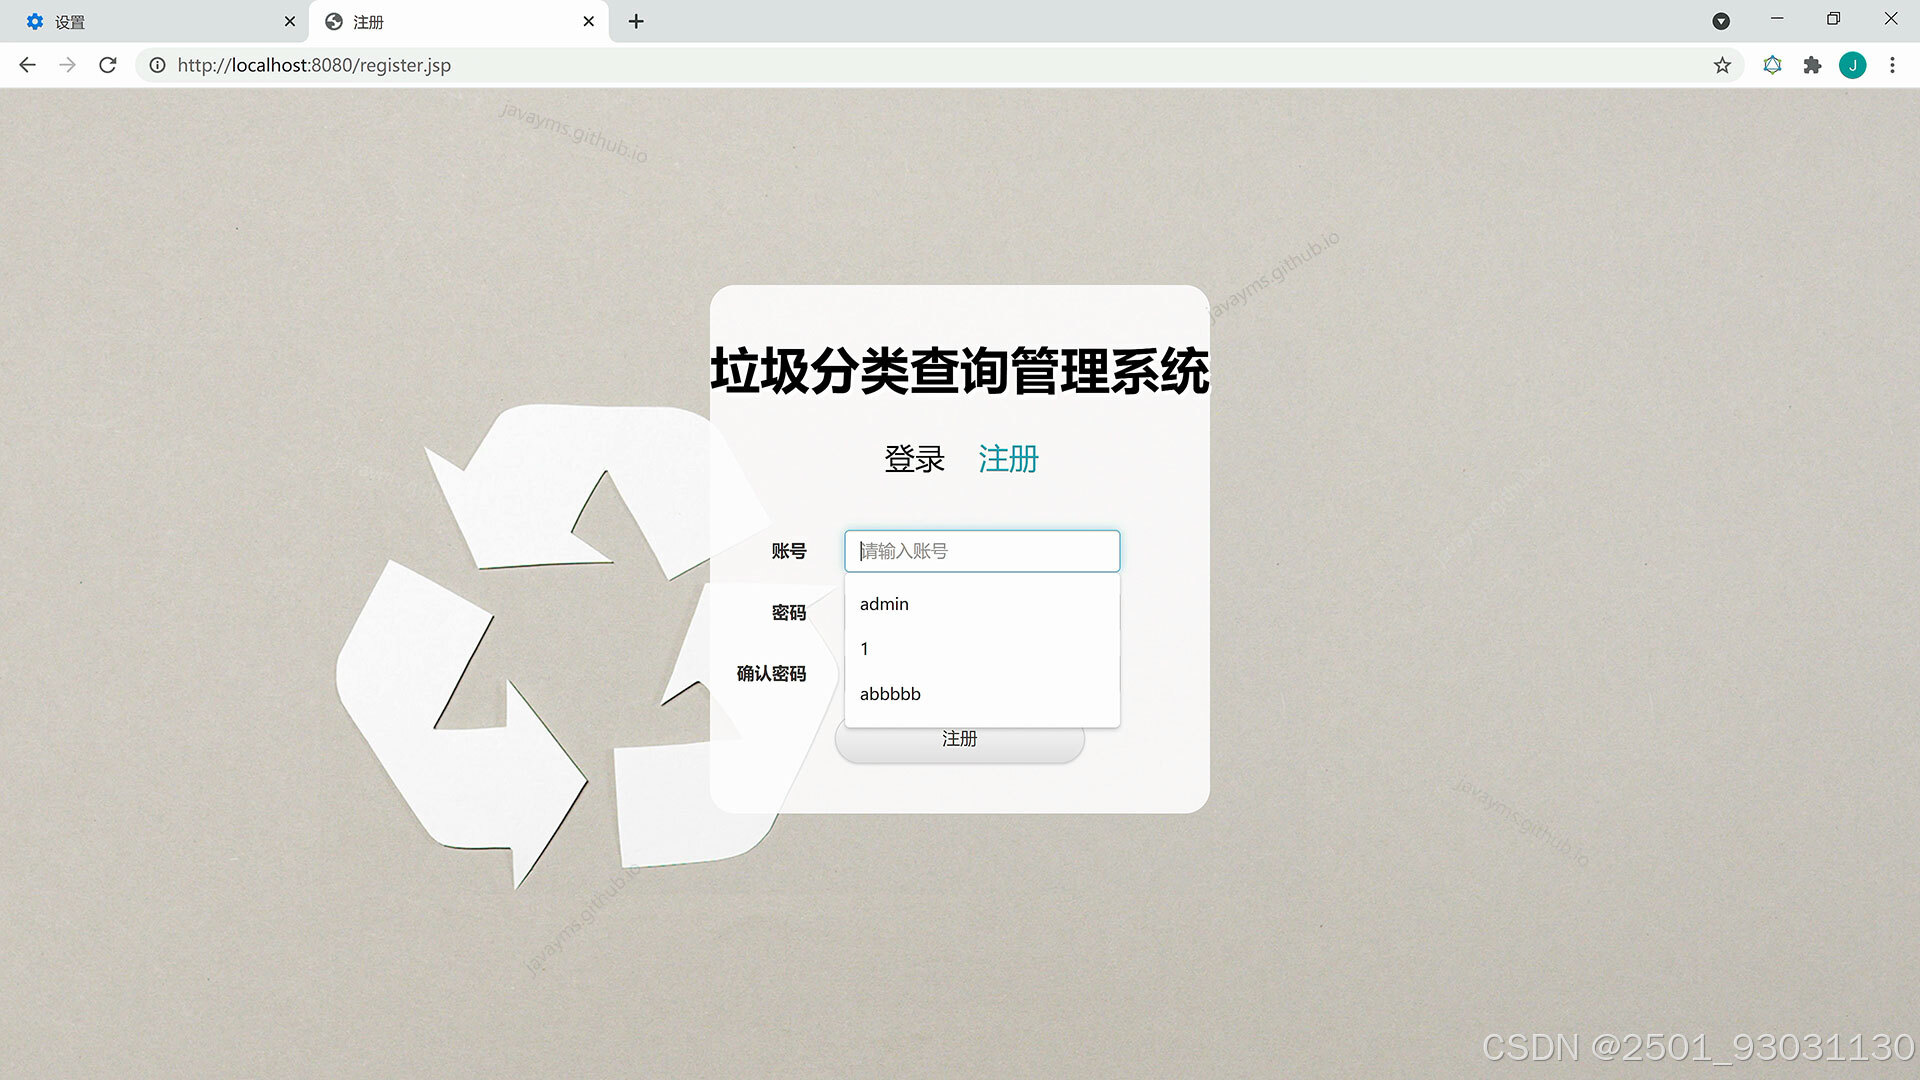Open a new tab with plus button
The height and width of the screenshot is (1080, 1920).
(636, 21)
